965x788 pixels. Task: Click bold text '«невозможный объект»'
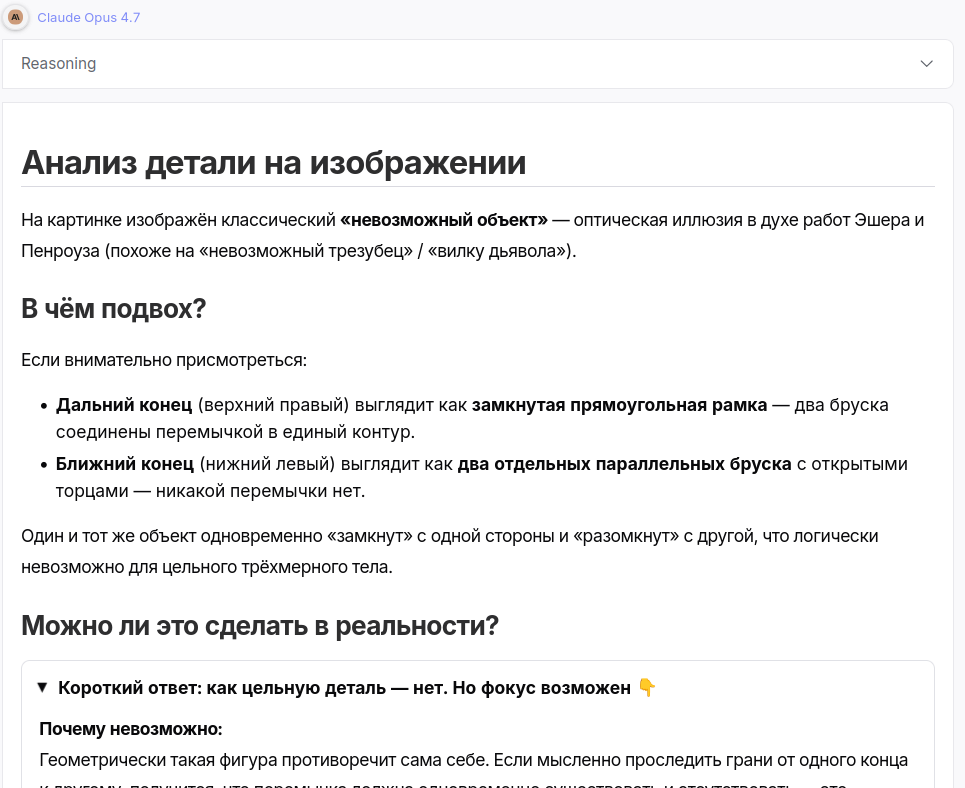pyautogui.click(x=444, y=220)
